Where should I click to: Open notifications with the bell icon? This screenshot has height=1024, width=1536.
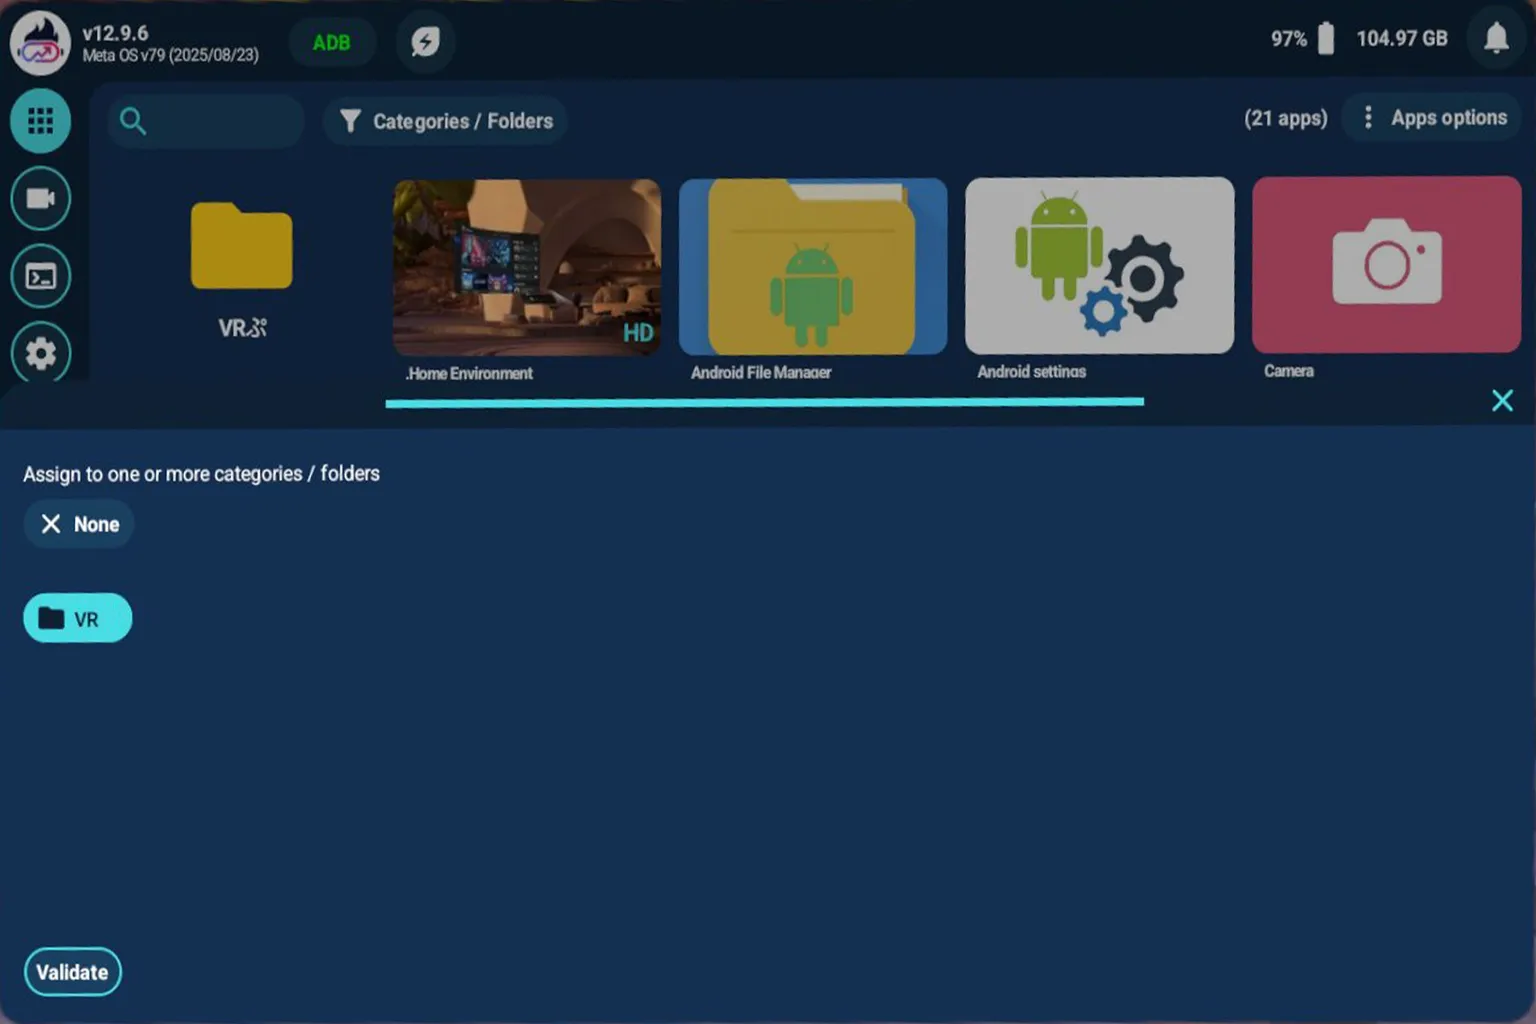(1496, 38)
